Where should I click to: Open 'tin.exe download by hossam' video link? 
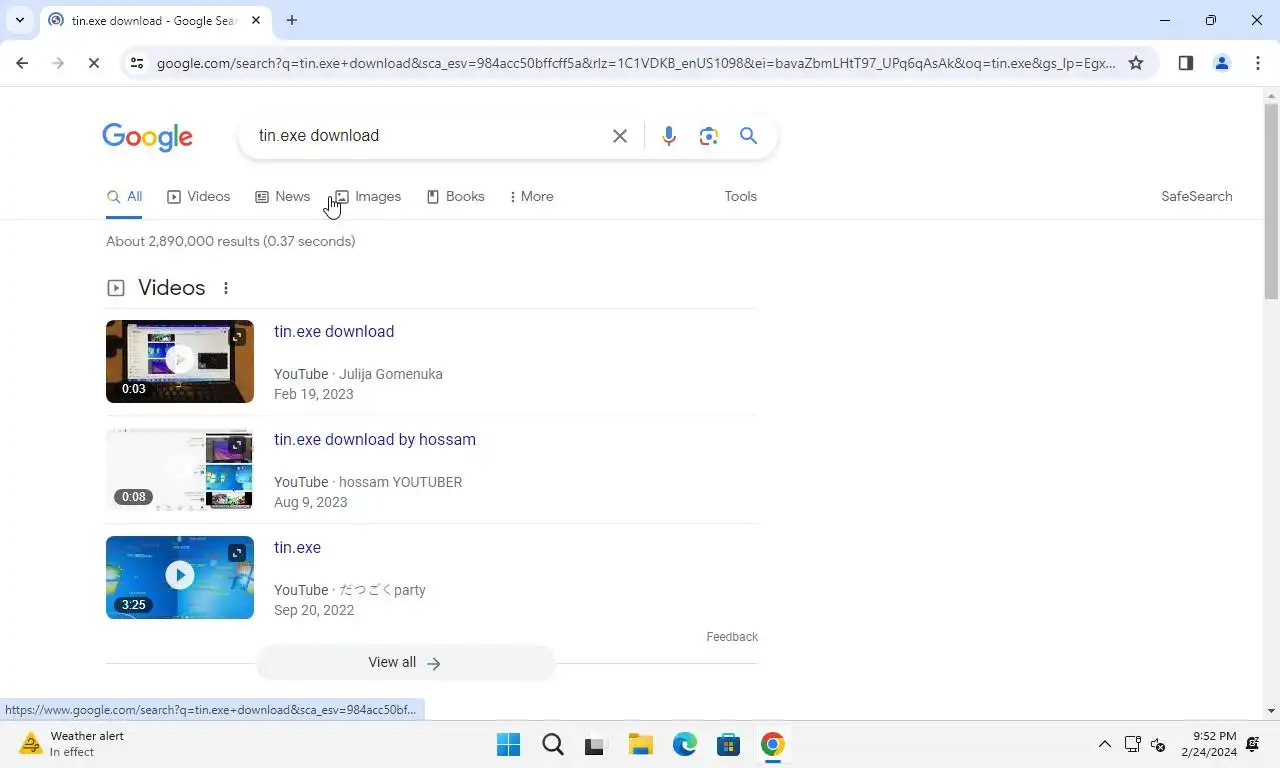click(375, 440)
